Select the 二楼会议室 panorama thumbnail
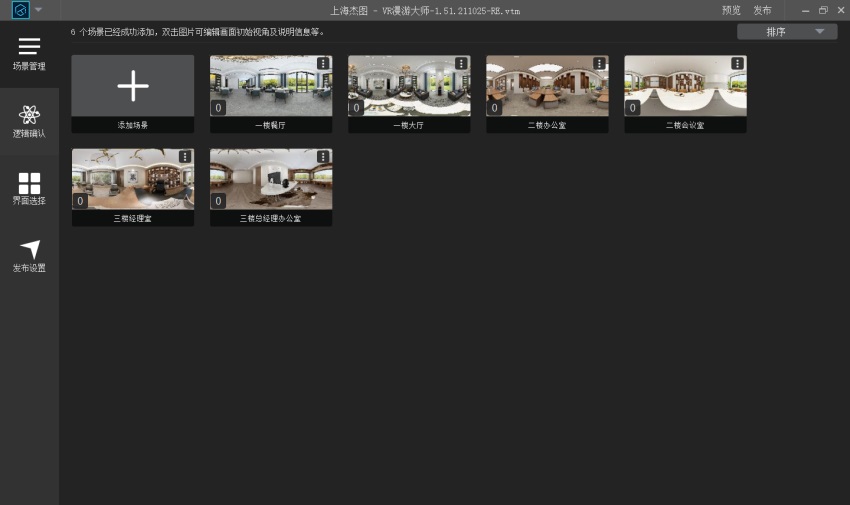 pyautogui.click(x=686, y=86)
